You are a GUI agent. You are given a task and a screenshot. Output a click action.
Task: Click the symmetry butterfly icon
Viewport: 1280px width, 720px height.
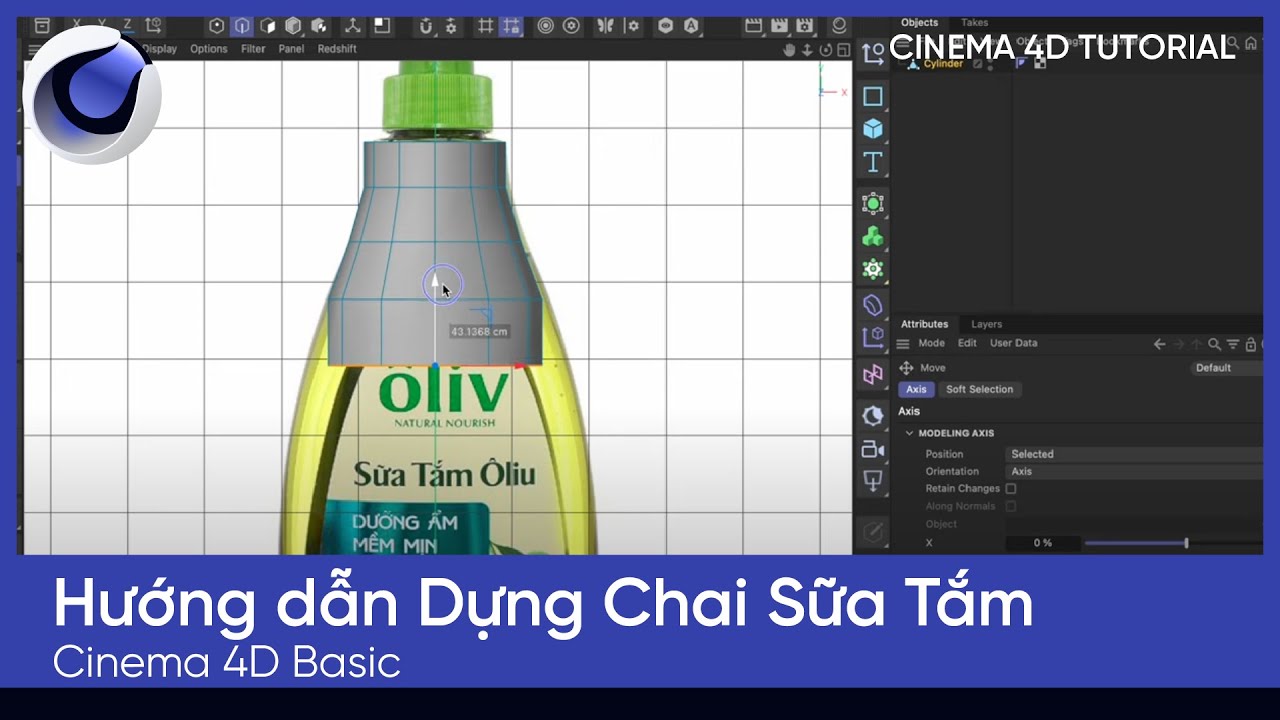point(604,26)
